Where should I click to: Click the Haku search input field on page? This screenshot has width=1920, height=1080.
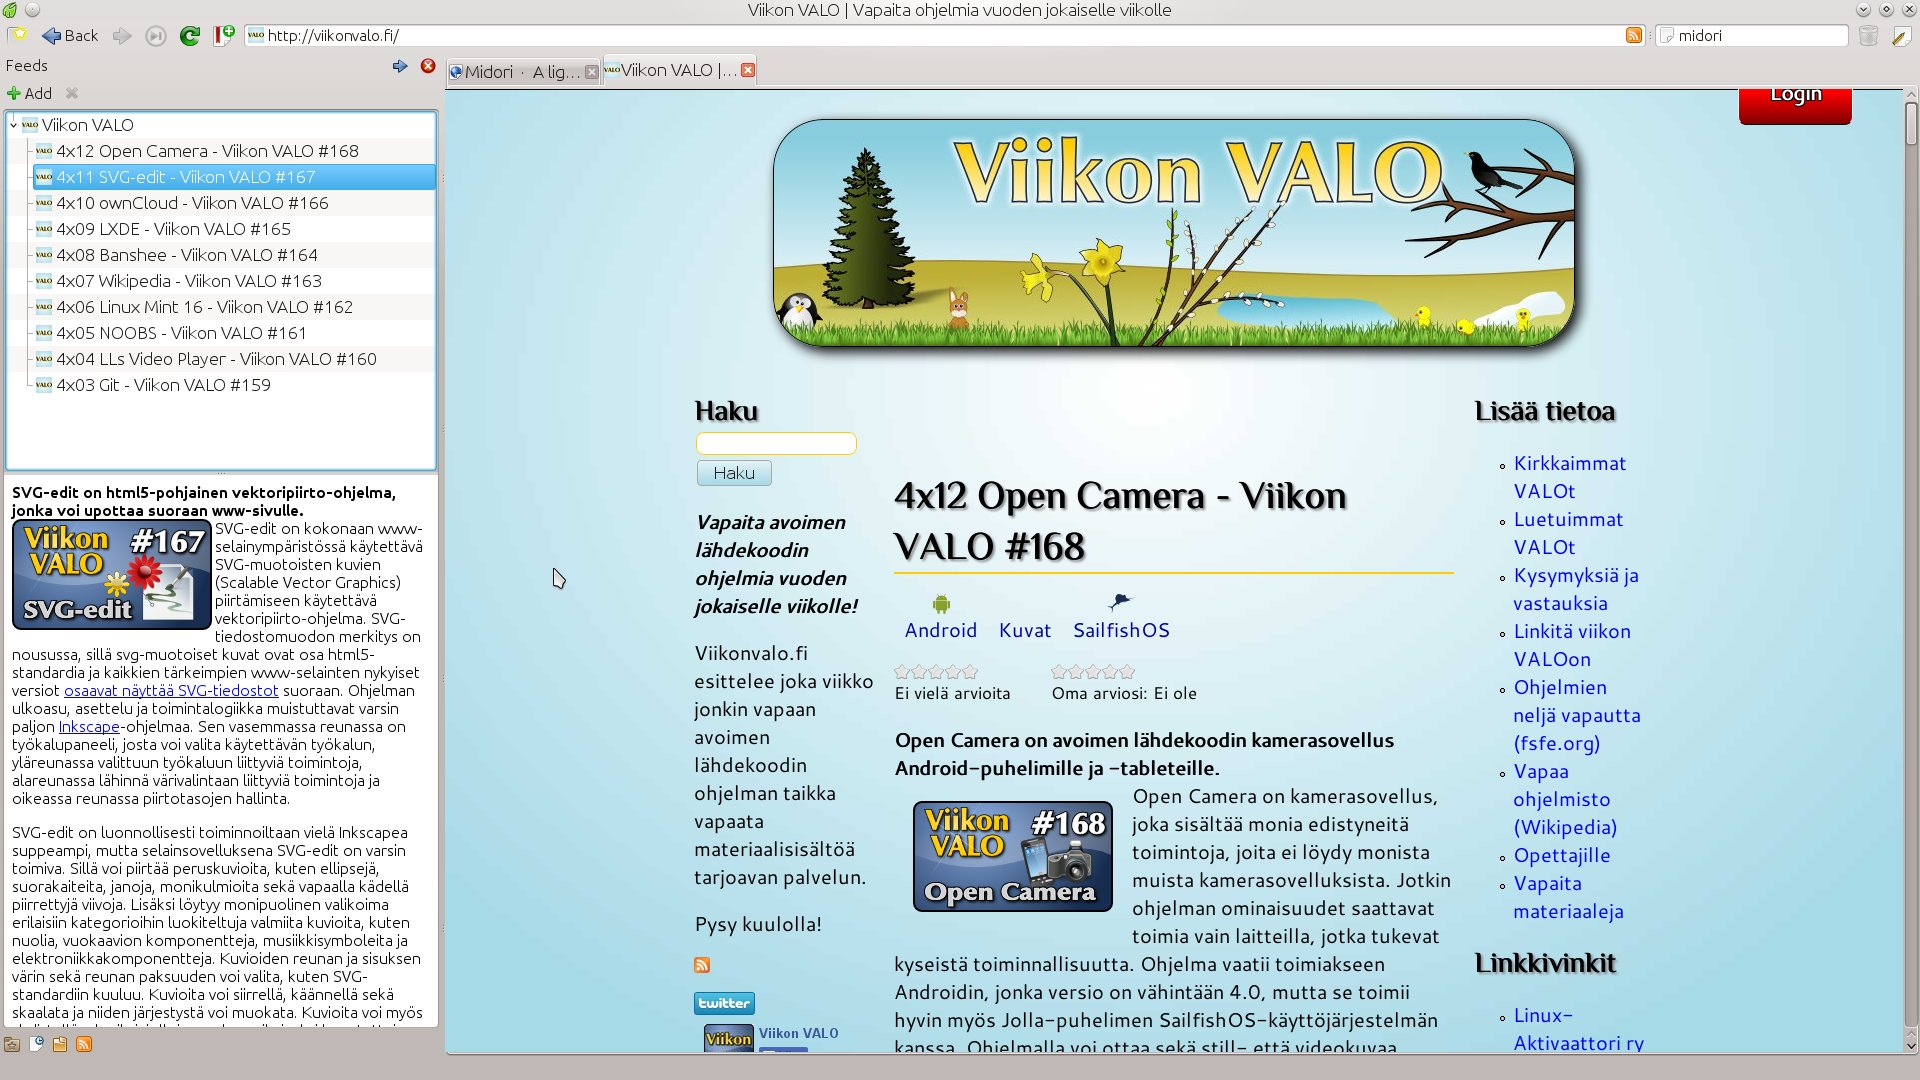coord(776,443)
